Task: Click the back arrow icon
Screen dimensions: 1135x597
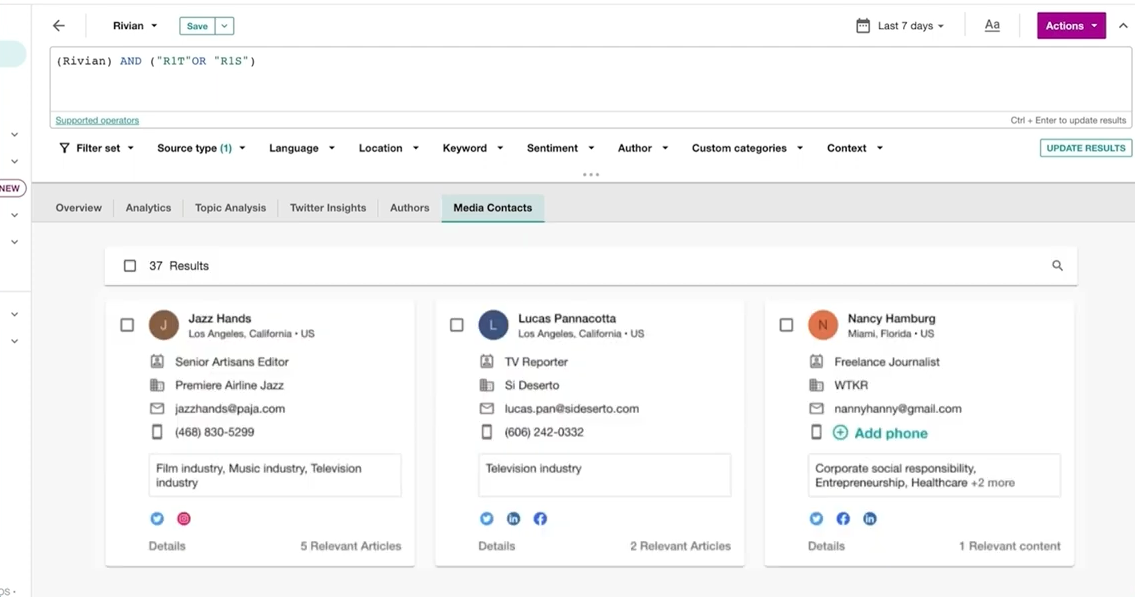Action: point(59,26)
